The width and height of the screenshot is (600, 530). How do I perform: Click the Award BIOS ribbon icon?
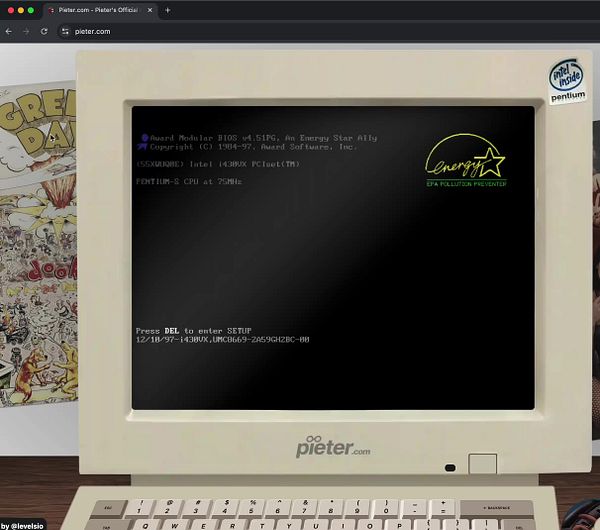(x=143, y=142)
